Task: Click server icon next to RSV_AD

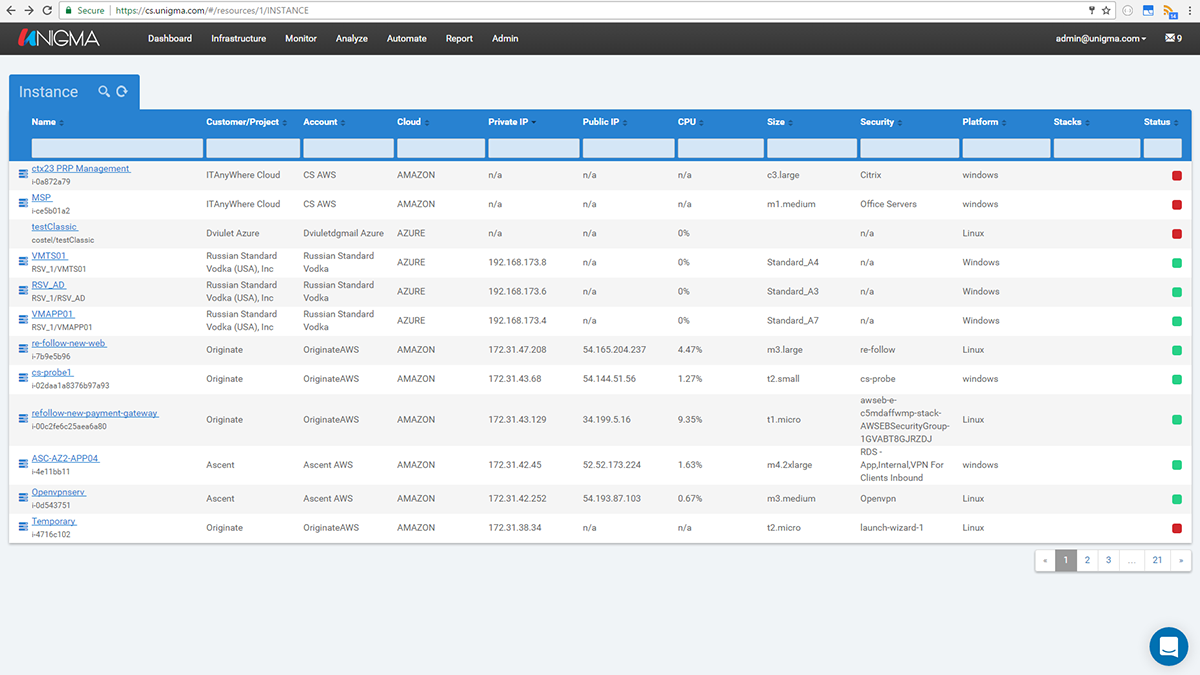Action: (24, 291)
